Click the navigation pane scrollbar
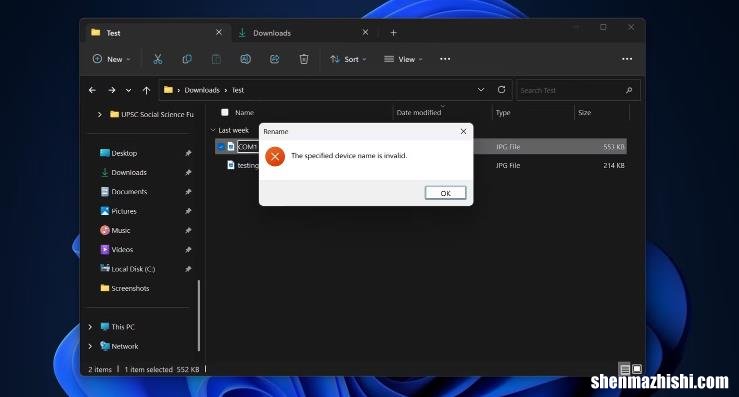739x397 pixels. [x=199, y=315]
